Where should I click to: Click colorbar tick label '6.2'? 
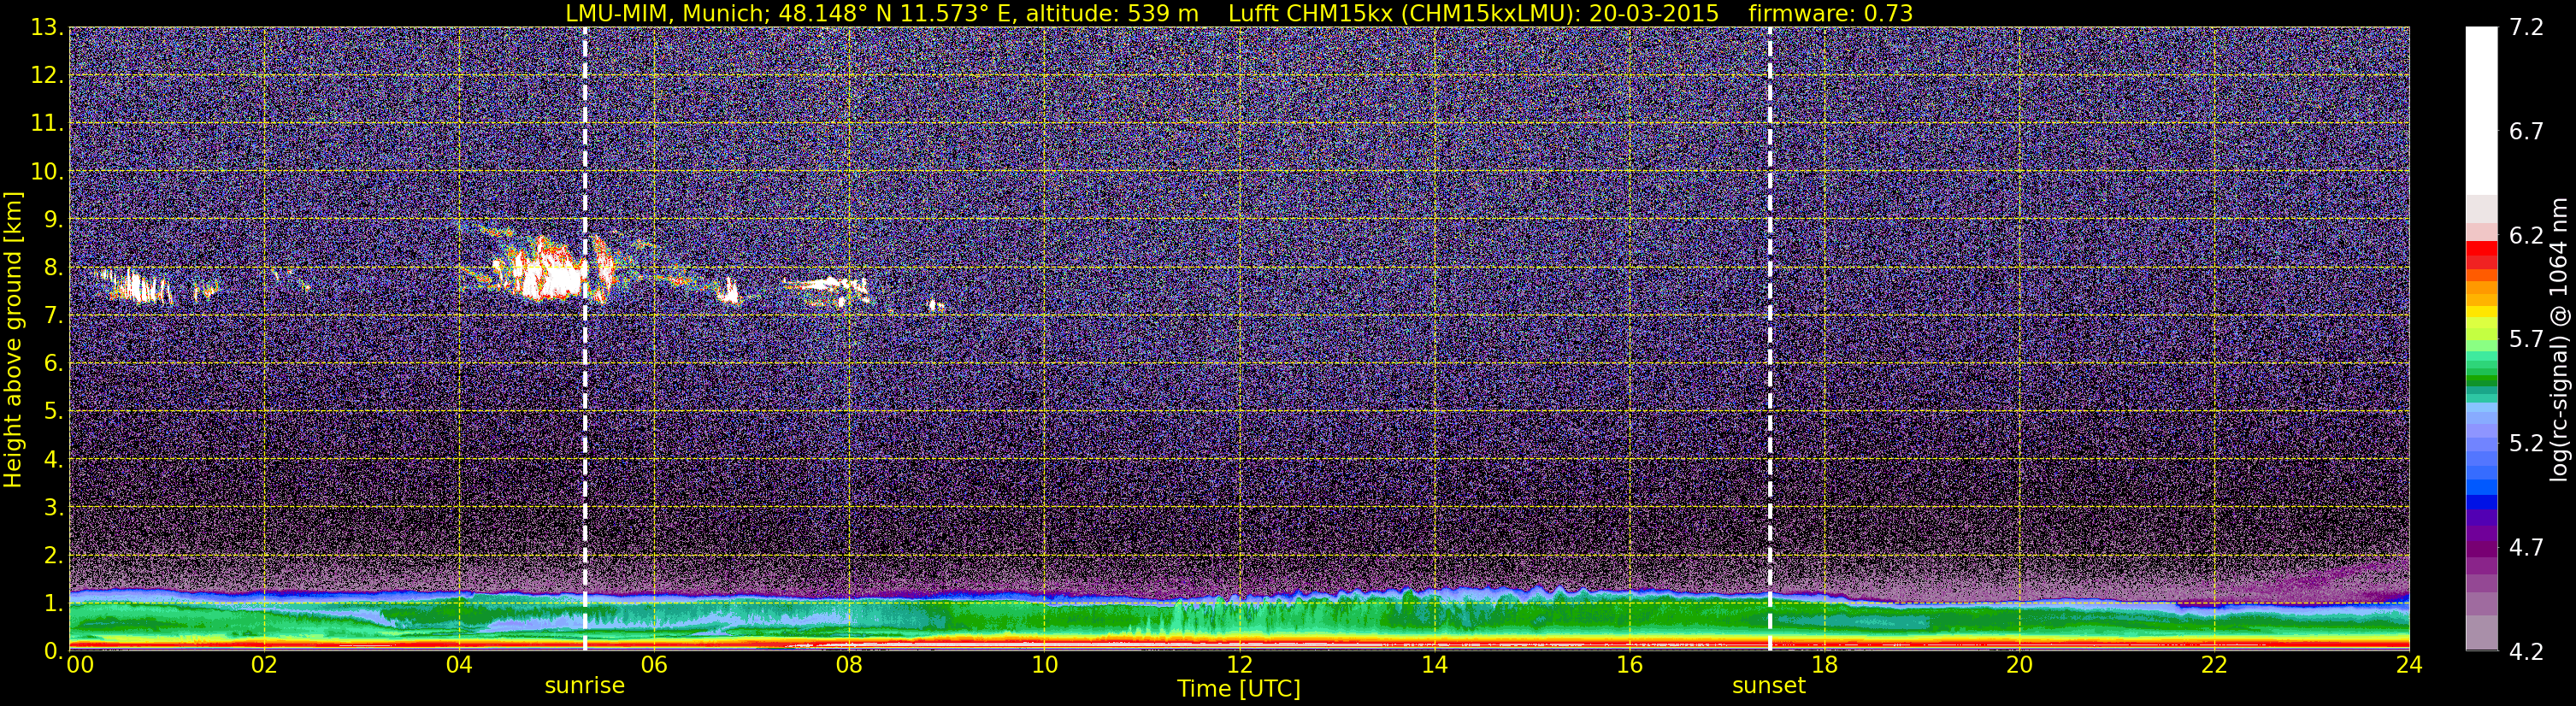coord(2526,235)
